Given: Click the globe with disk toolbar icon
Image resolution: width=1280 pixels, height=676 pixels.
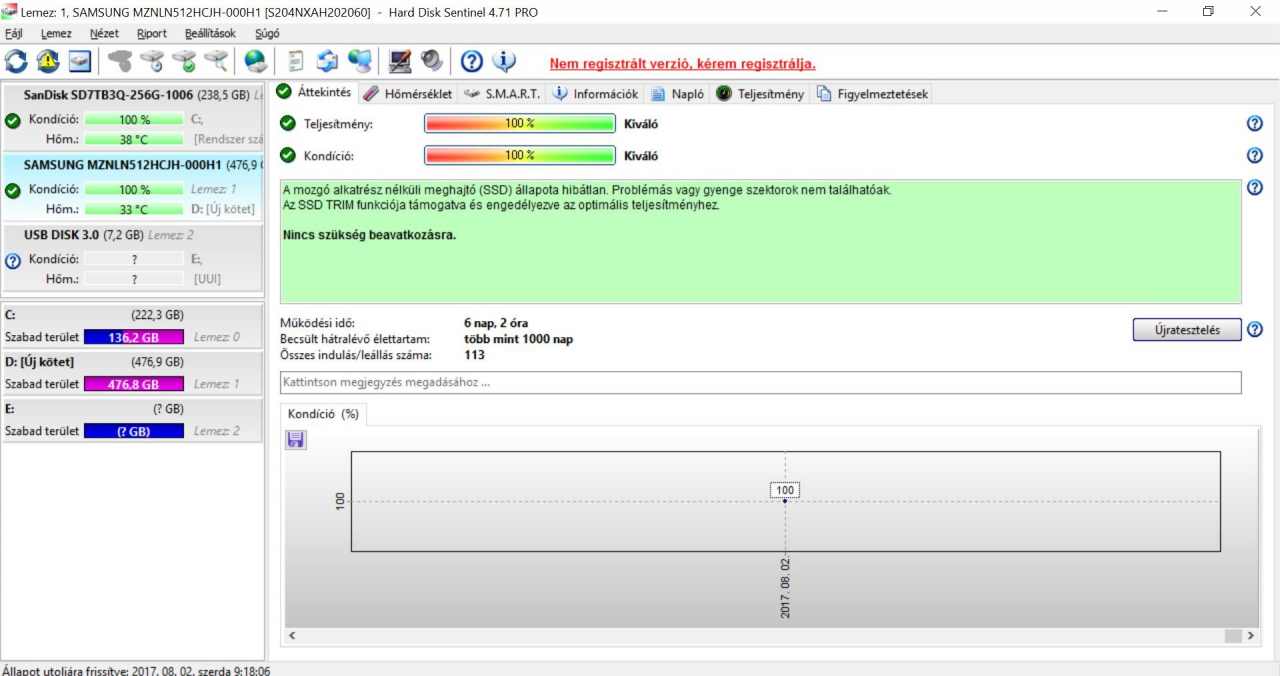Looking at the screenshot, I should [x=256, y=62].
